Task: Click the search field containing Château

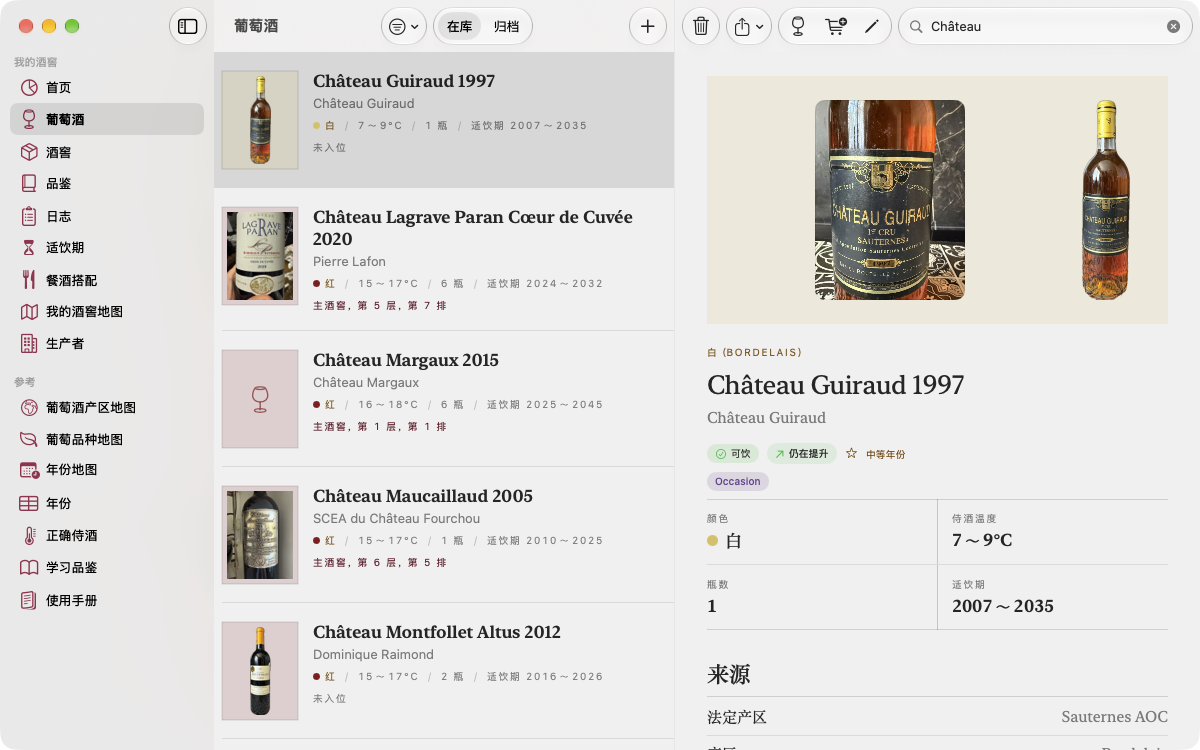Action: pos(1045,27)
